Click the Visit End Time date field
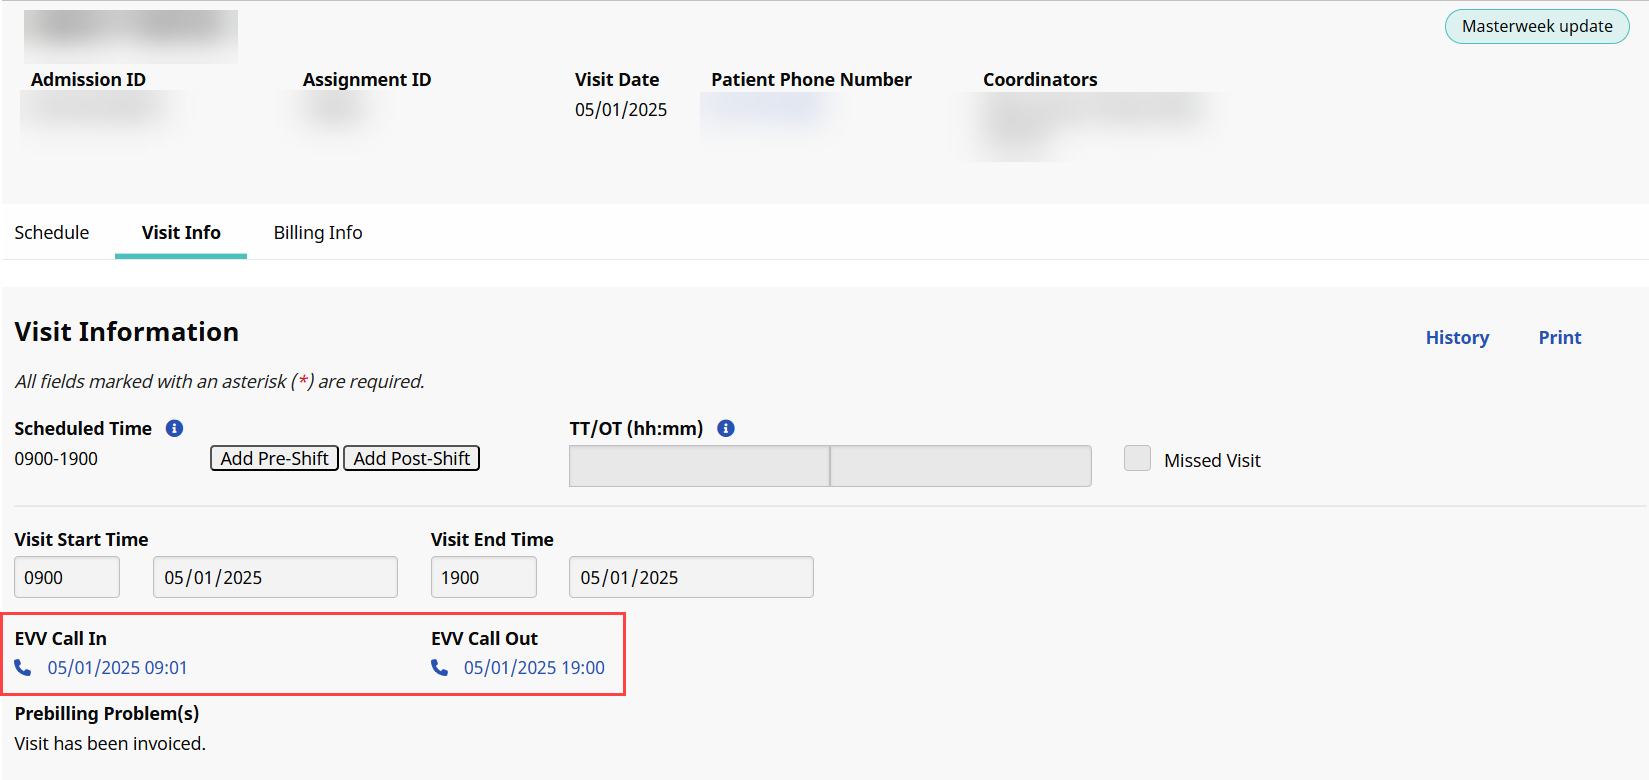The width and height of the screenshot is (1649, 780). pos(691,577)
